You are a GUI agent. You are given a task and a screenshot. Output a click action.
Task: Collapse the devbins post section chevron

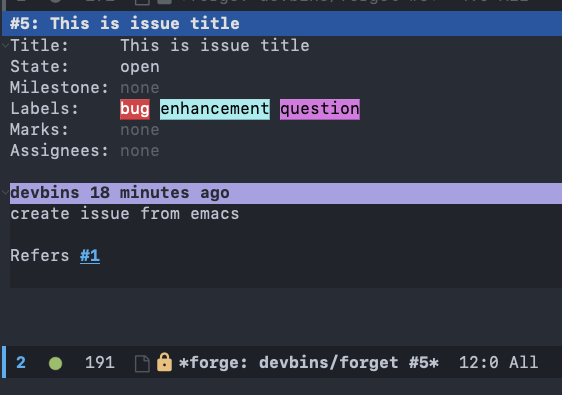pyautogui.click(x=5, y=192)
